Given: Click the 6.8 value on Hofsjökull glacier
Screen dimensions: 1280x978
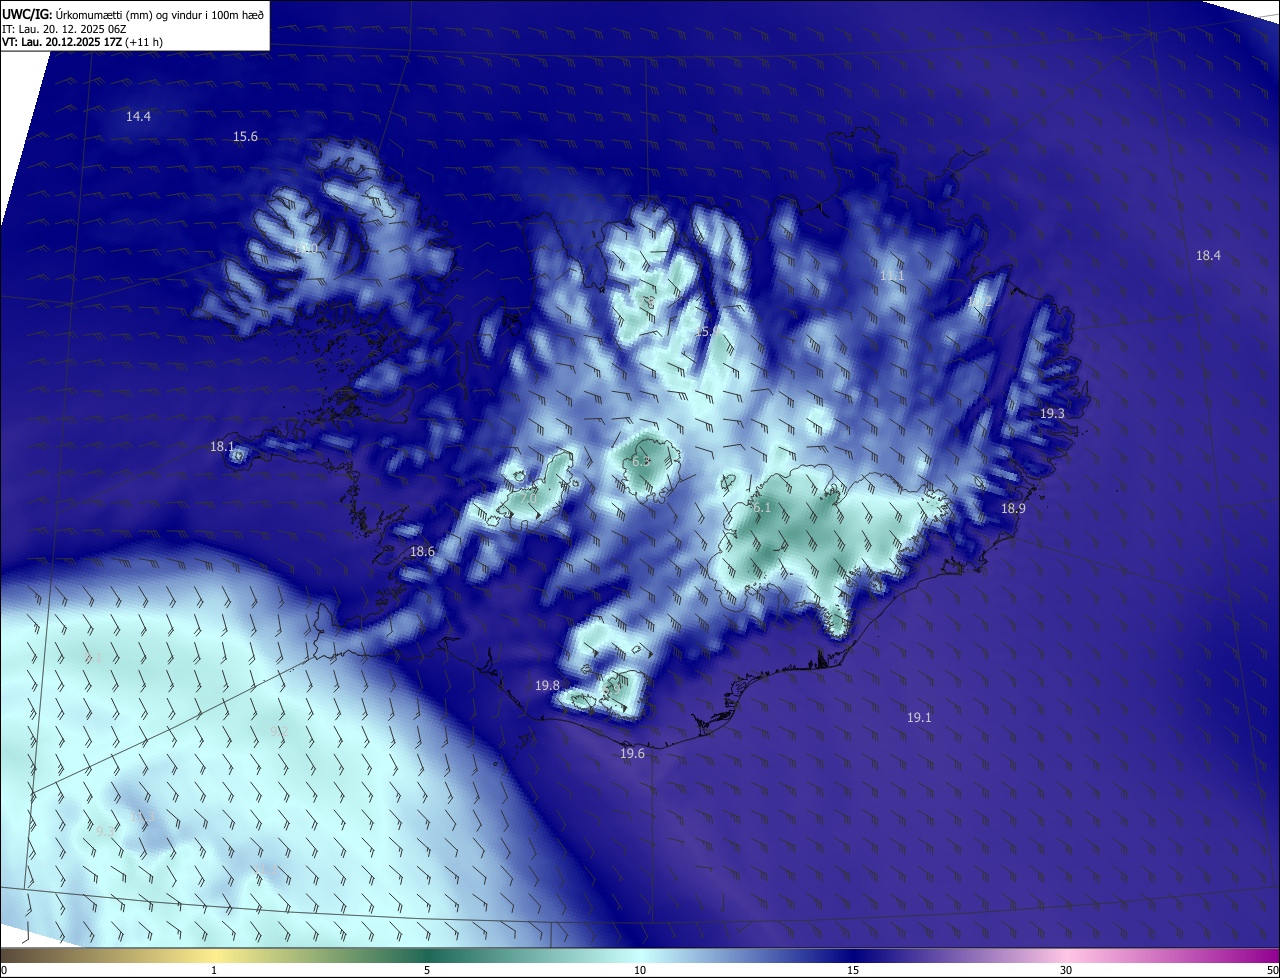Looking at the screenshot, I should [641, 462].
